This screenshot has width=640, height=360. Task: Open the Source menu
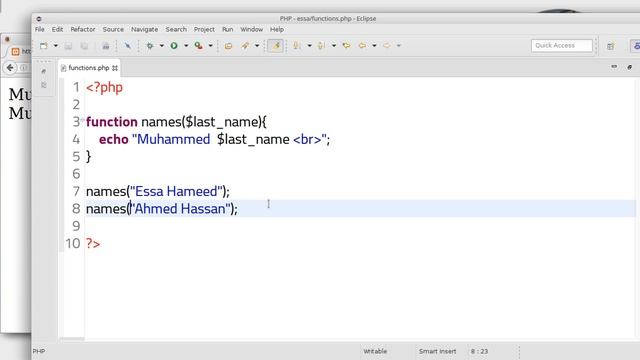tap(113, 29)
